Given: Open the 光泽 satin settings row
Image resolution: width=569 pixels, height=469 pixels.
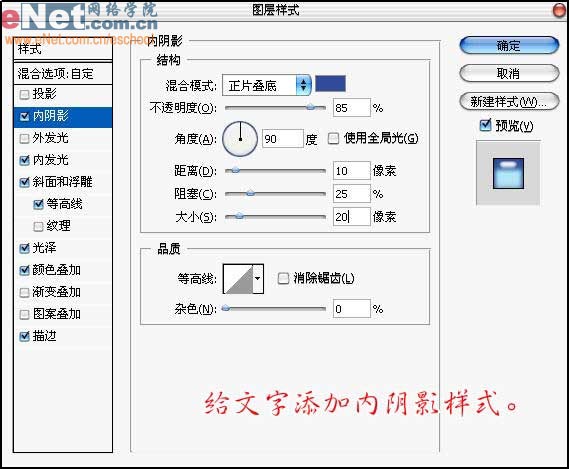Looking at the screenshot, I should 63,249.
